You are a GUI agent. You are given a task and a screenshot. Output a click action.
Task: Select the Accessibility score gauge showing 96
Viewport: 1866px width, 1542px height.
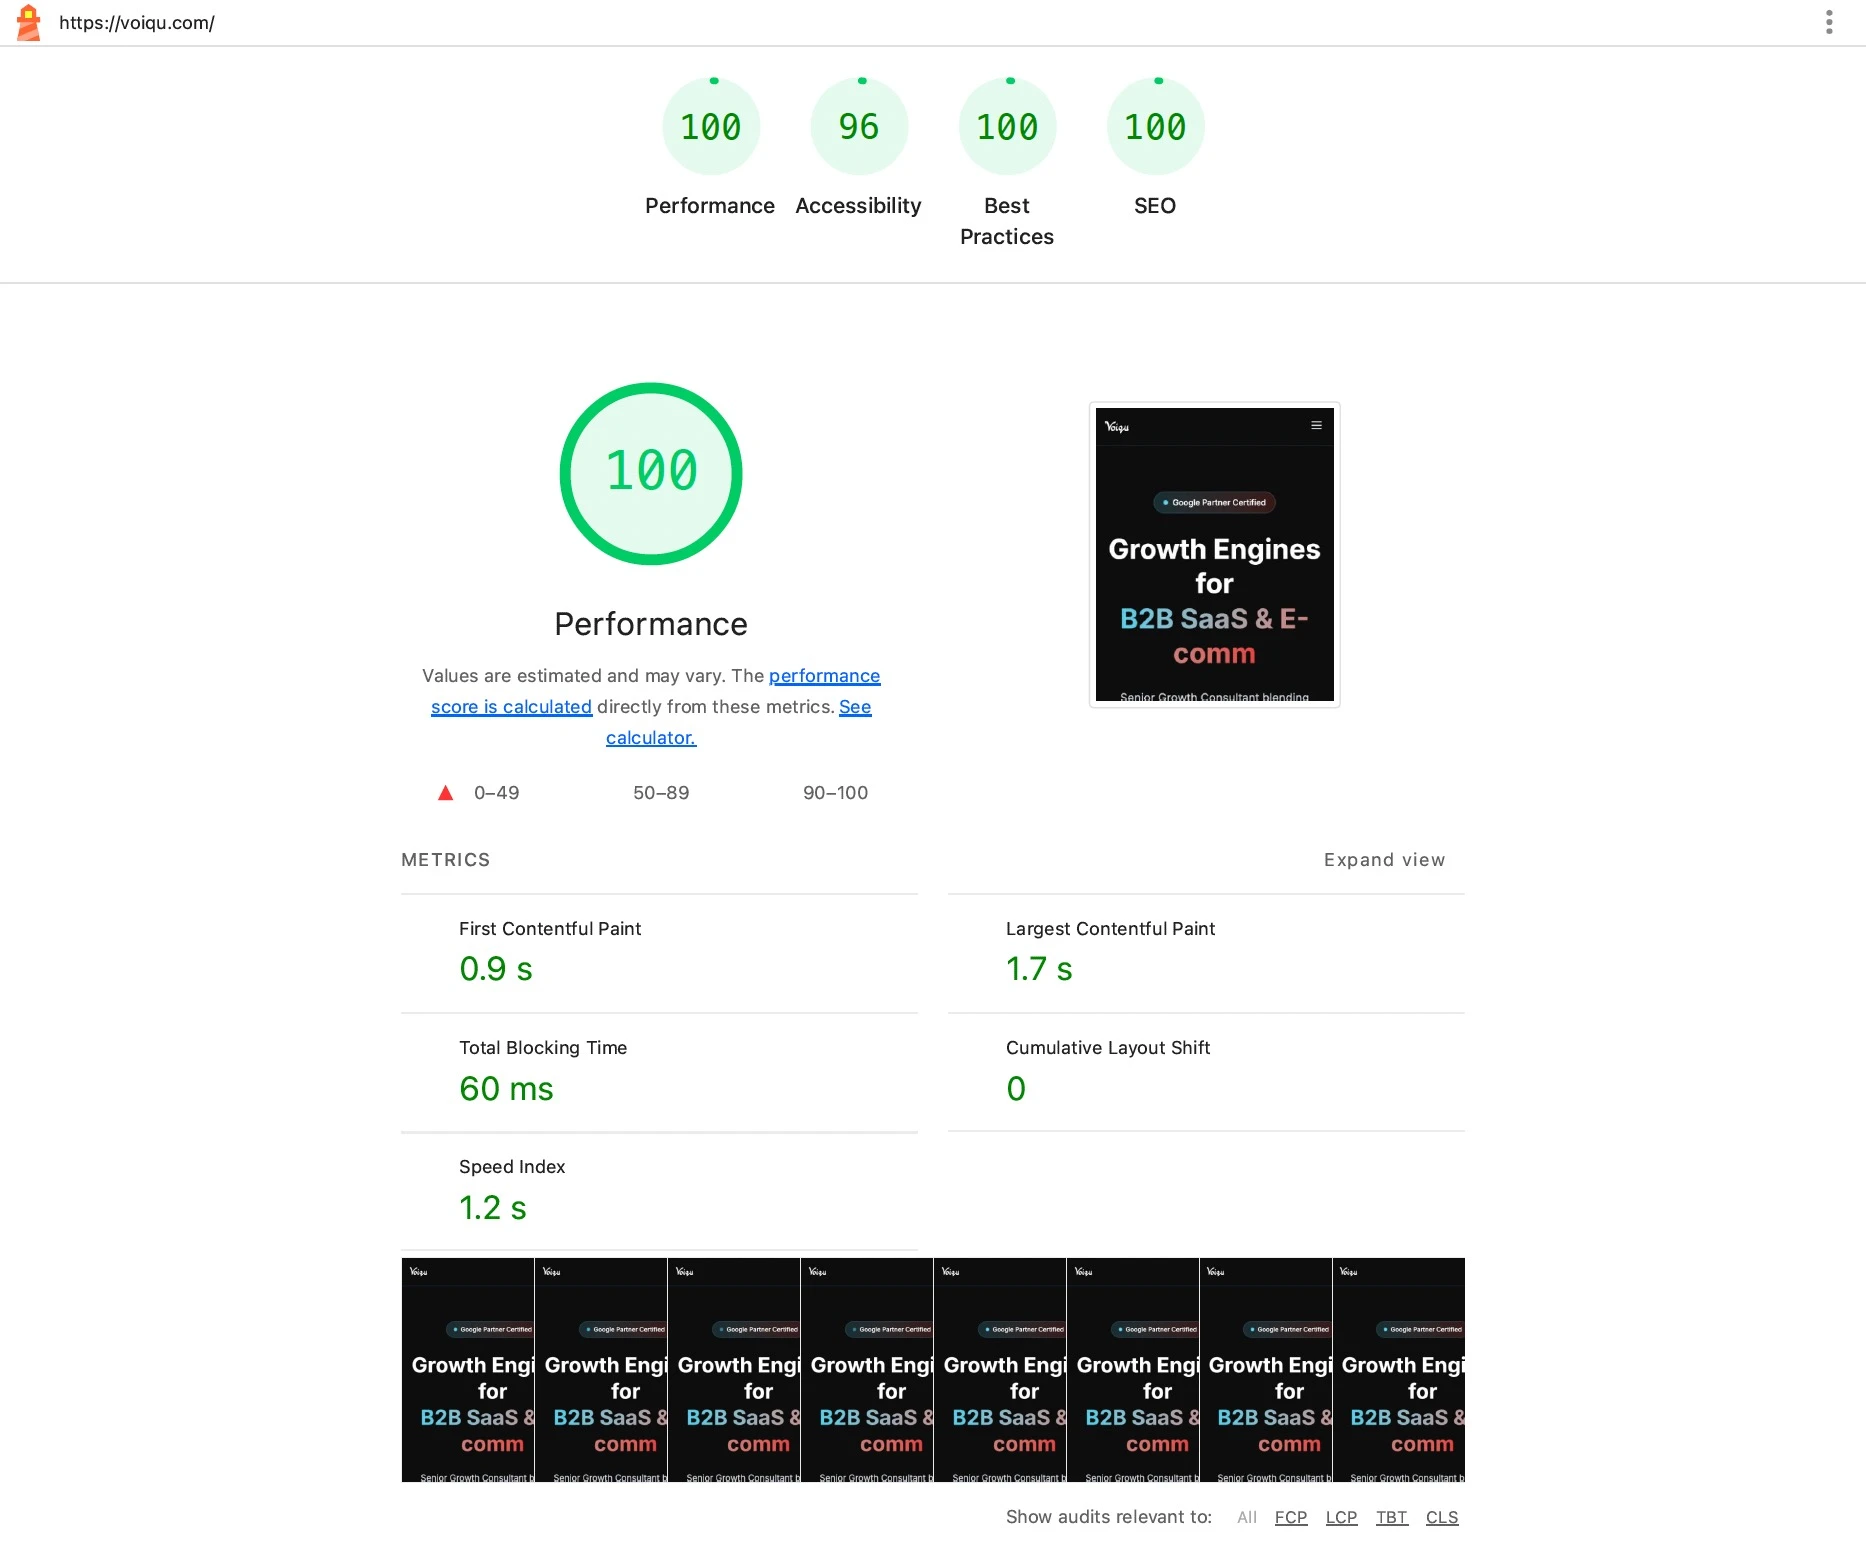(858, 125)
